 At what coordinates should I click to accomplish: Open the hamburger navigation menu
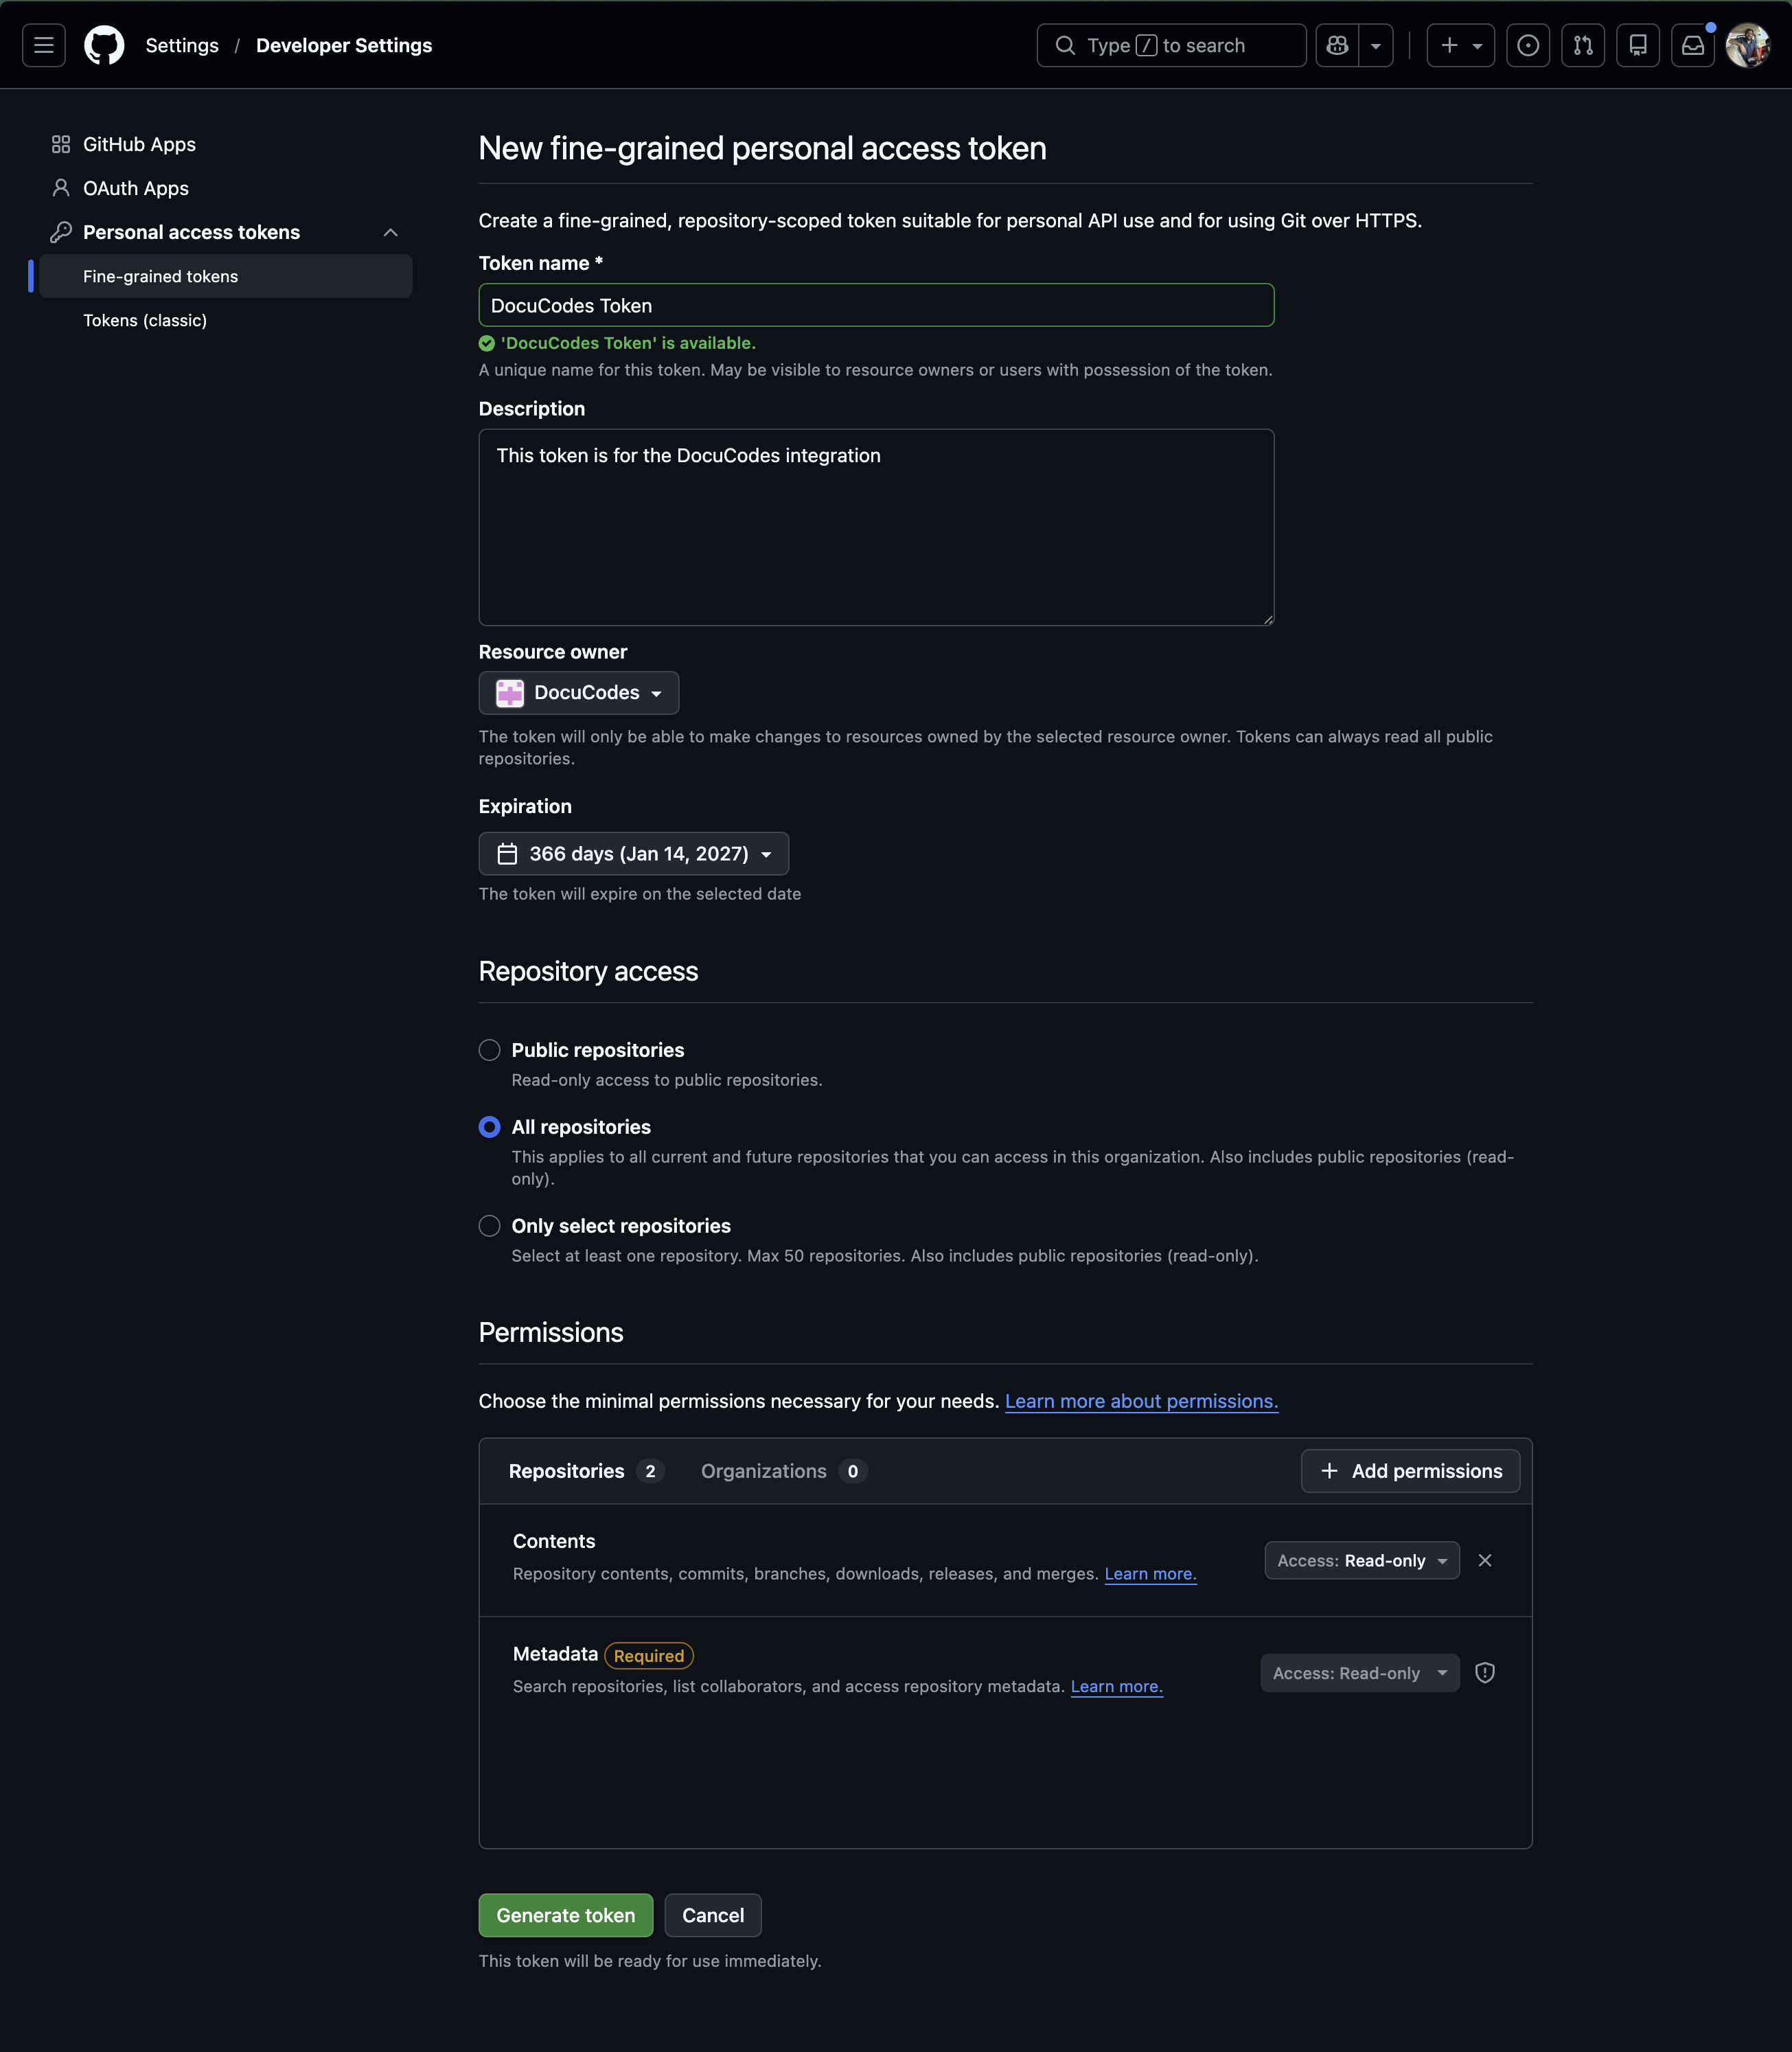[x=43, y=45]
